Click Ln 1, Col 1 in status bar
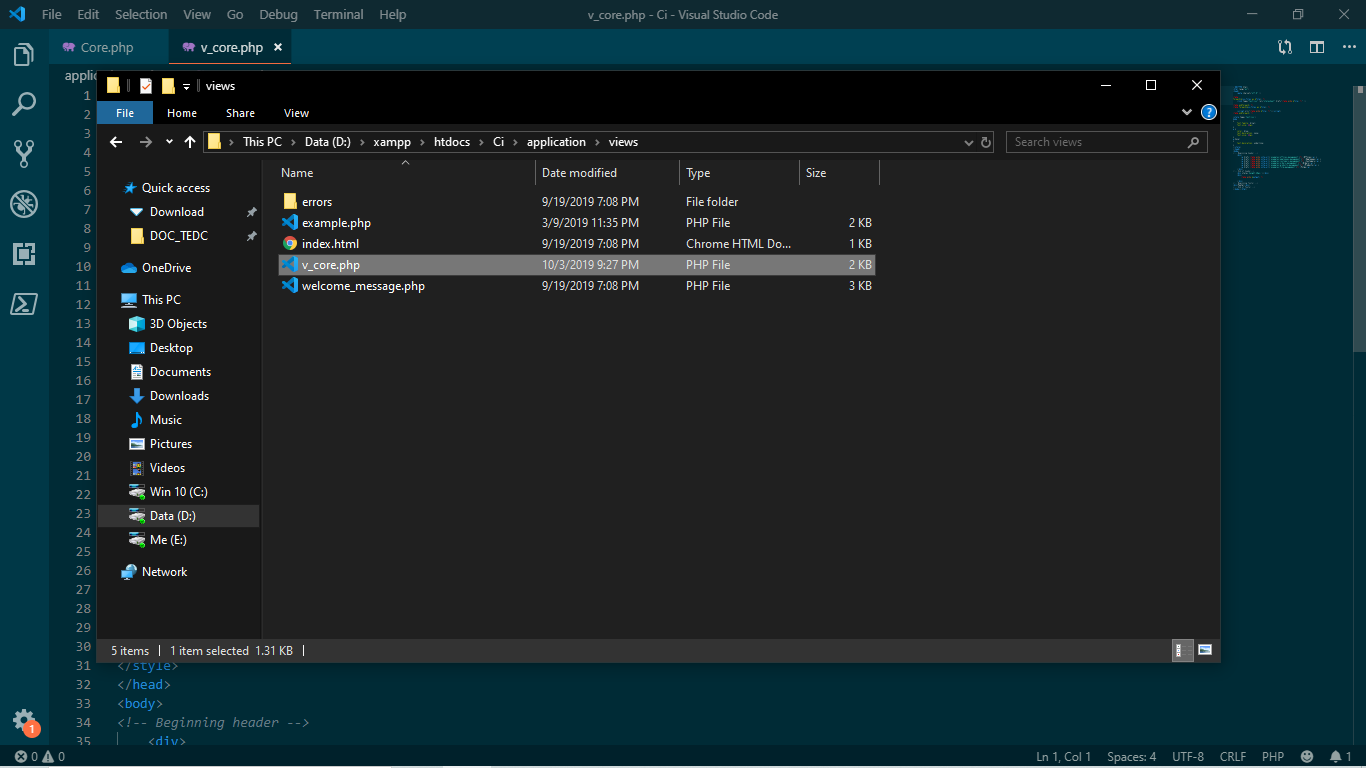The height and width of the screenshot is (768, 1366). click(1064, 757)
